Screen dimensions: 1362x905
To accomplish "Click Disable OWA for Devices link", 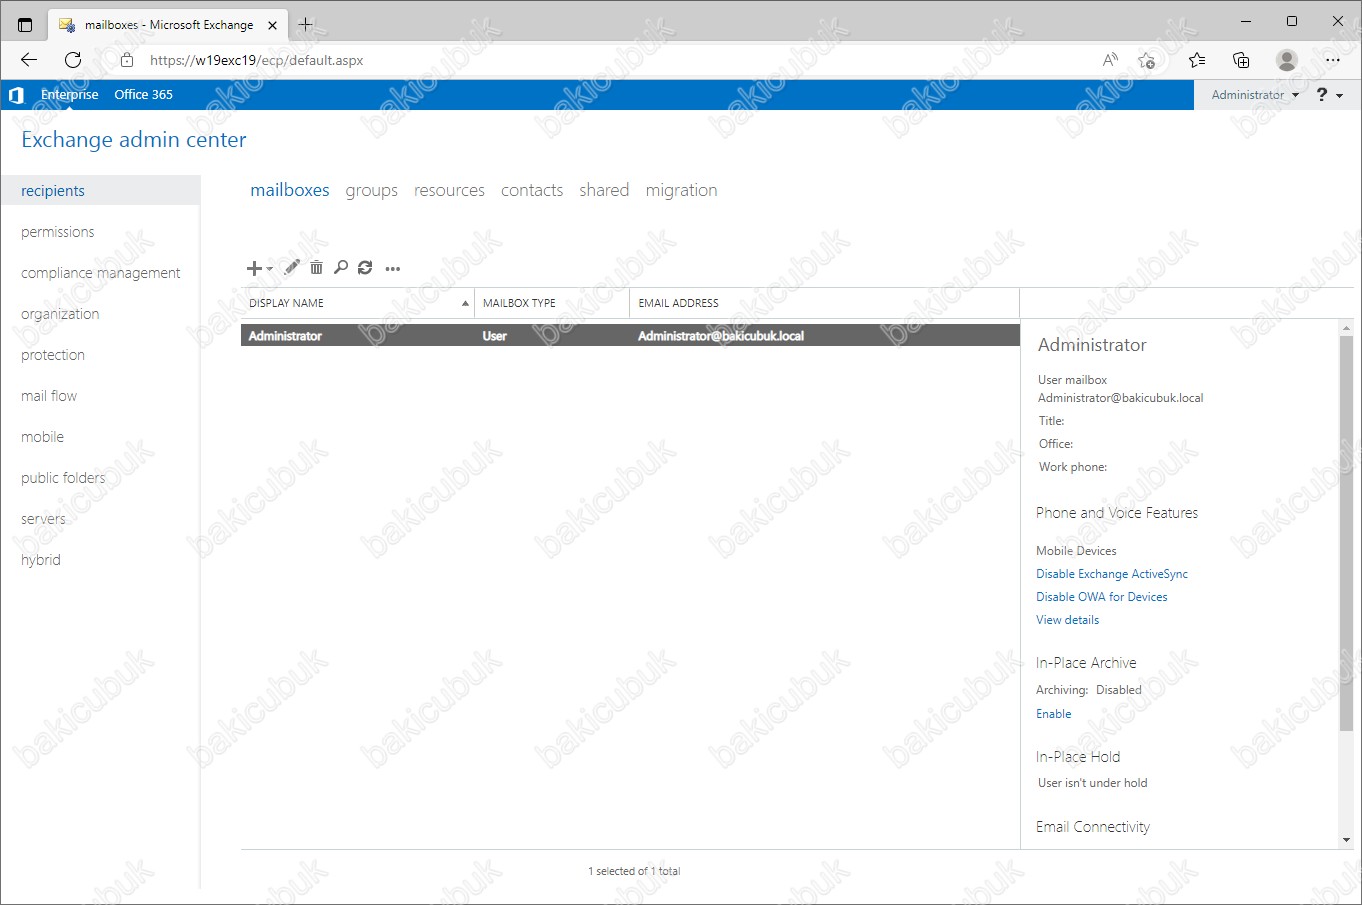I will click(1101, 597).
